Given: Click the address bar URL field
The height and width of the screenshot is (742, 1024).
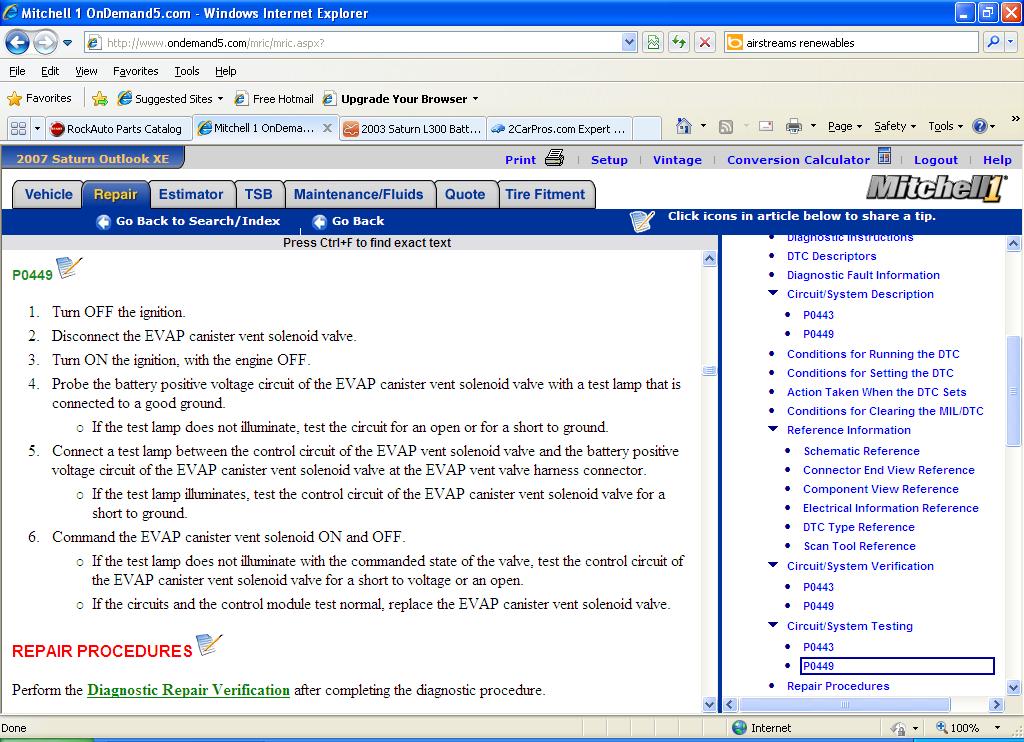Looking at the screenshot, I should (353, 43).
